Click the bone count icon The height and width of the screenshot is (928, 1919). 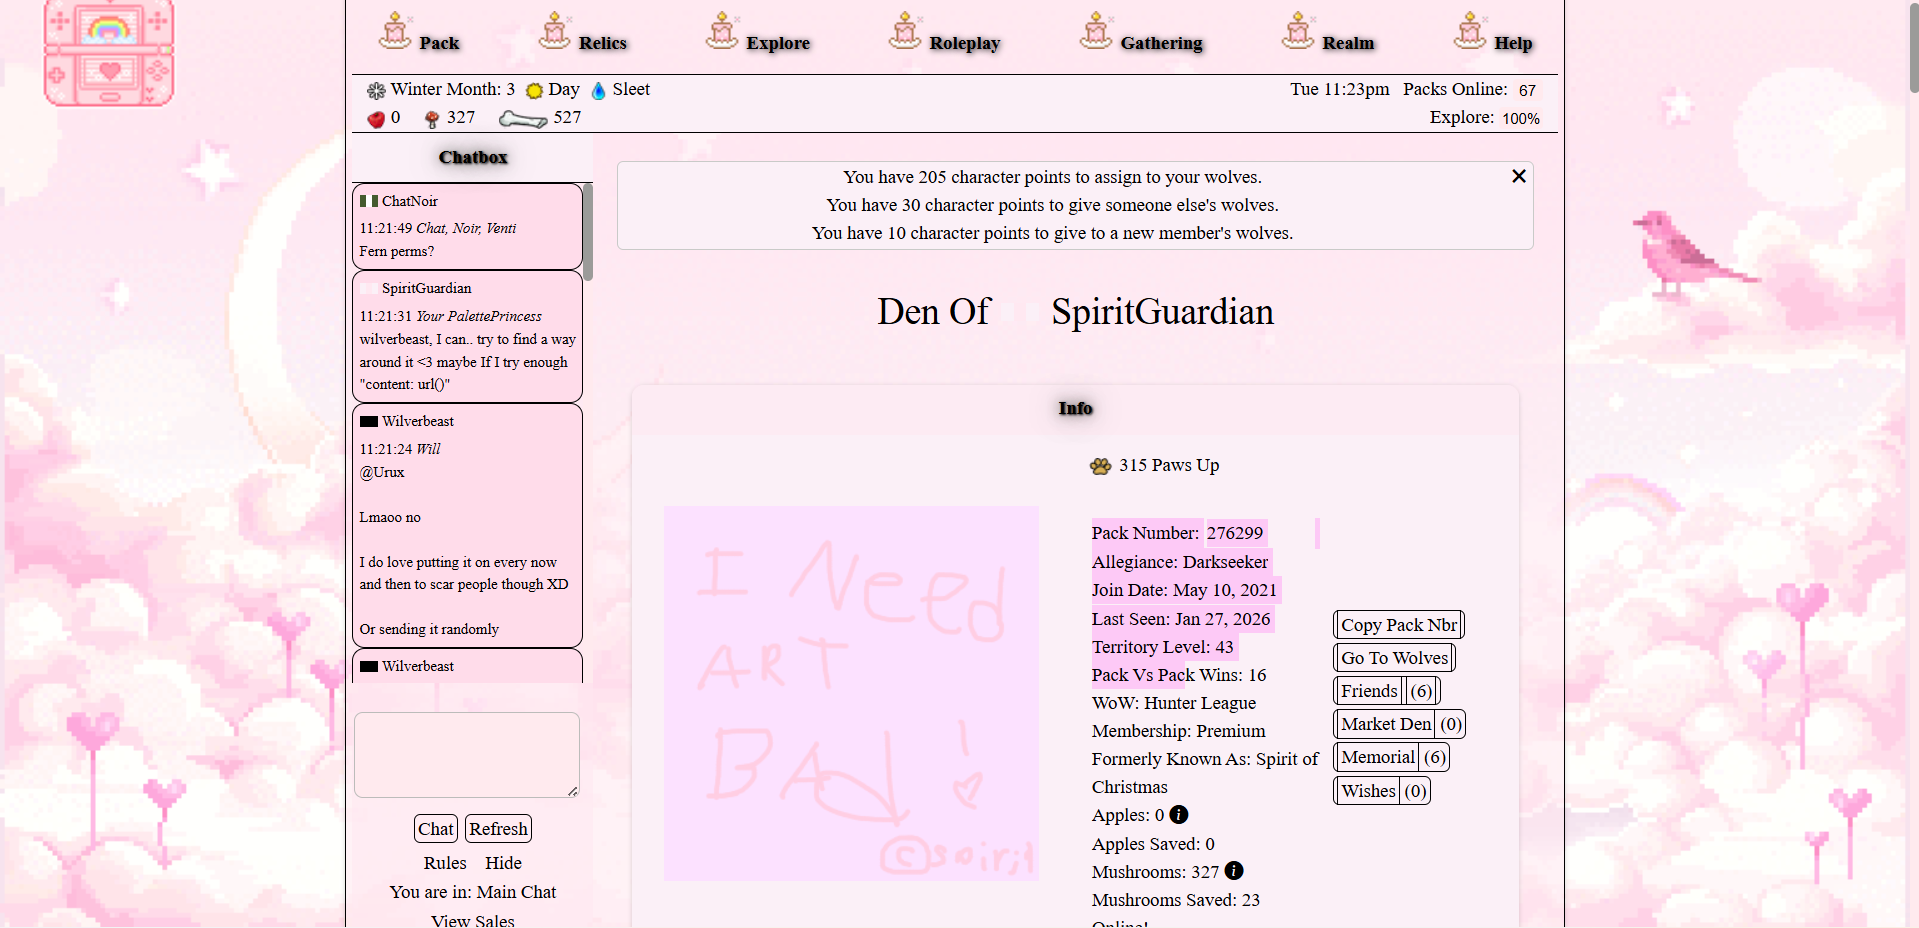(523, 120)
